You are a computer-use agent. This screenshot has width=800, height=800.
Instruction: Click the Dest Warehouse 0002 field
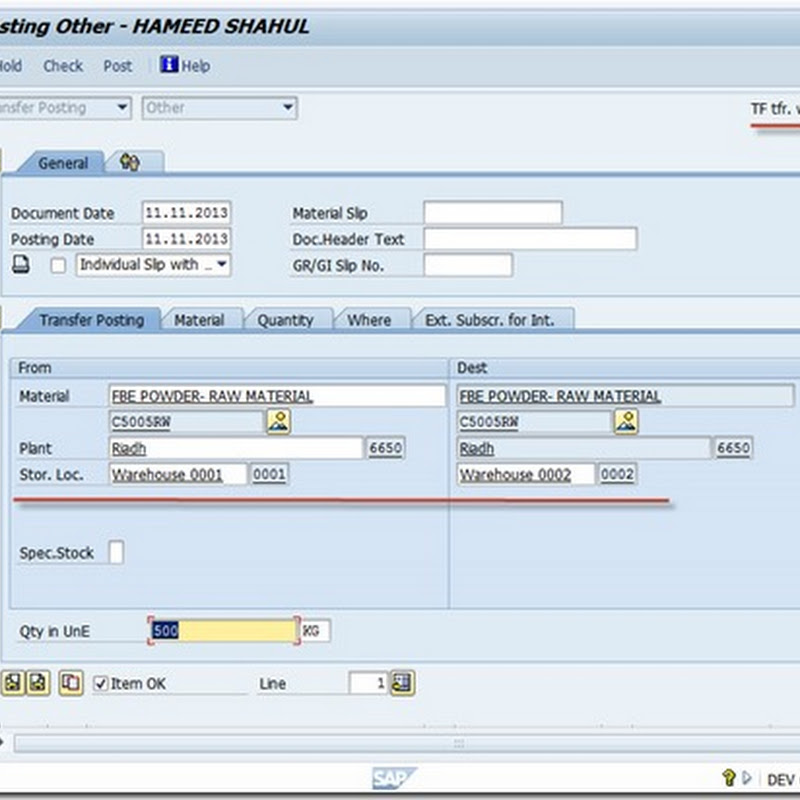point(526,474)
